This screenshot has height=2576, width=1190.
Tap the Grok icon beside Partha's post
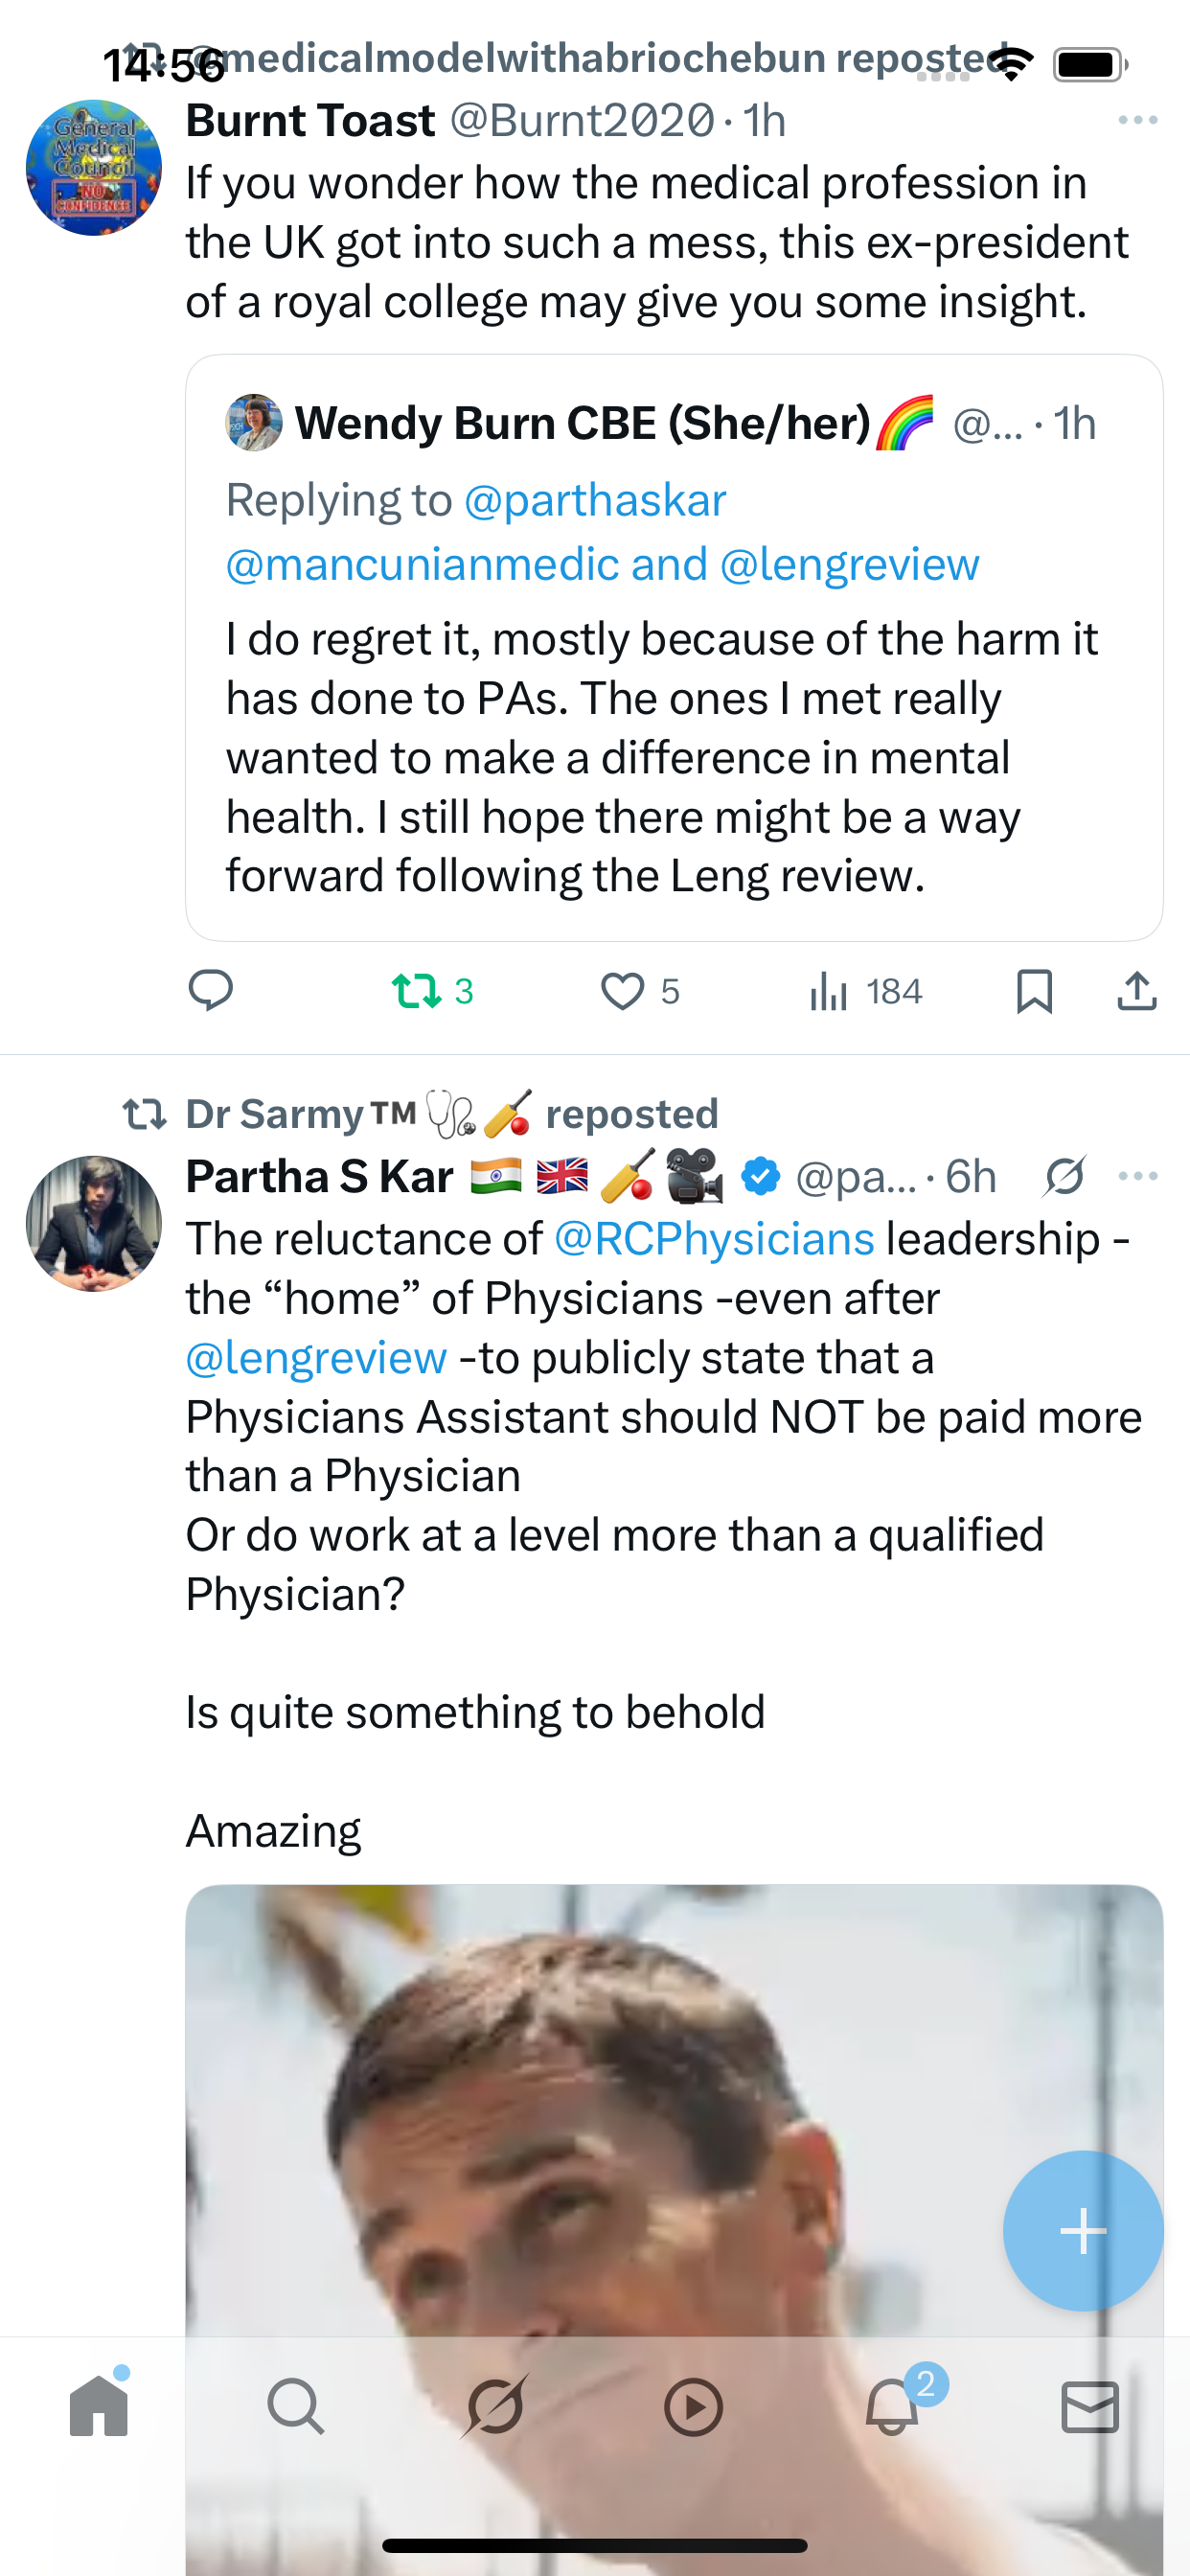[1065, 1176]
